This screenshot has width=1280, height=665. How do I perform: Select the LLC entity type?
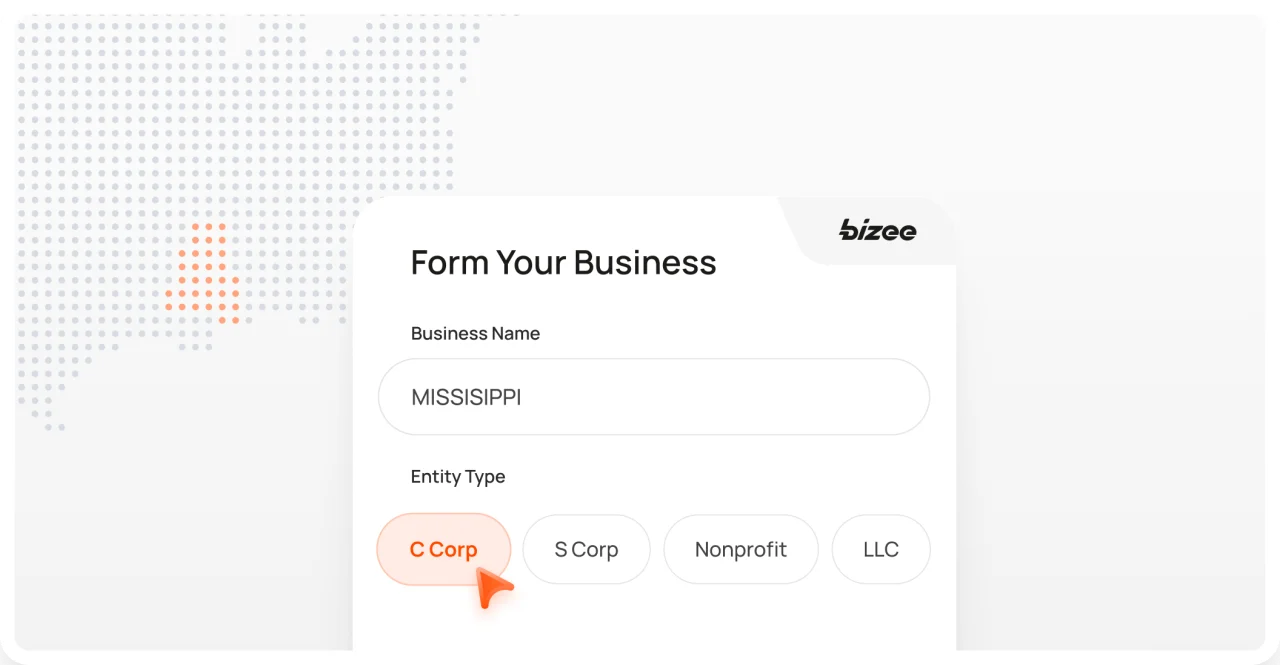[880, 549]
